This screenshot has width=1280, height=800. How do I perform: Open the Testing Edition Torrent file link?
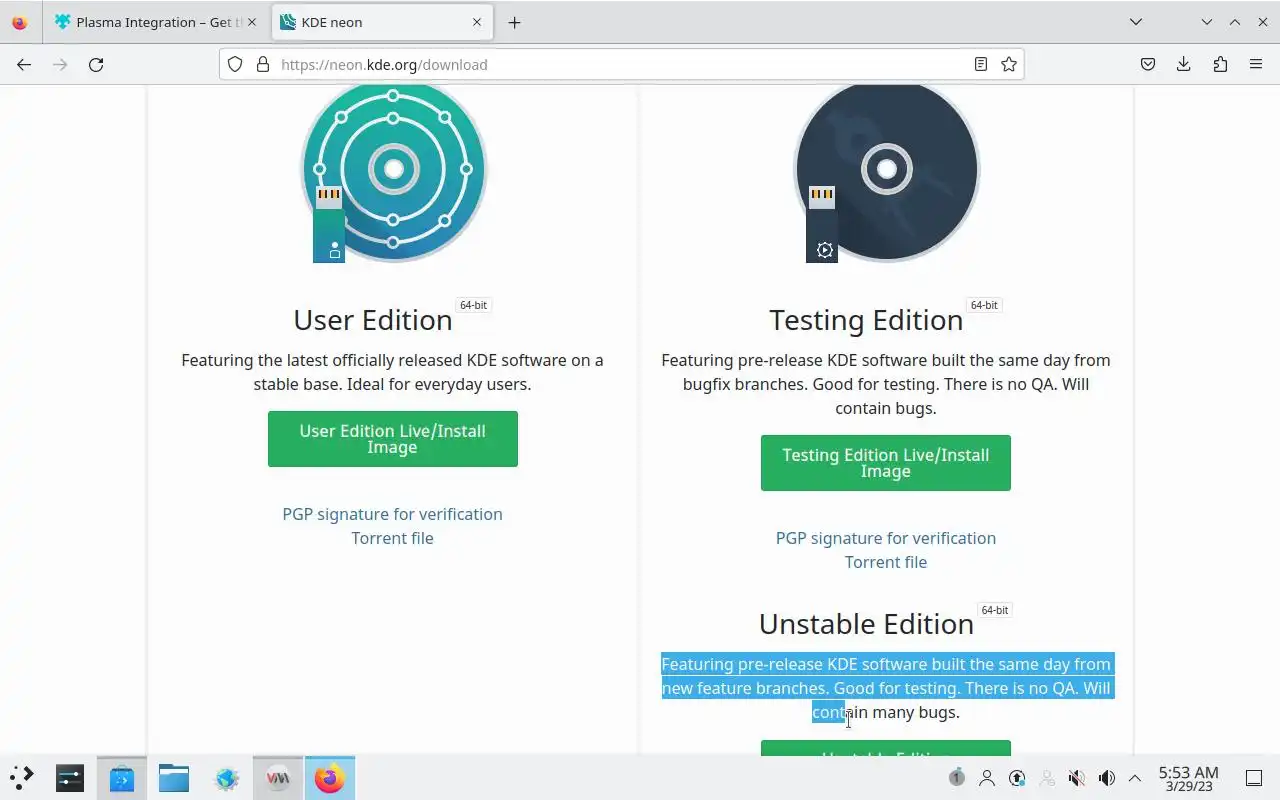(x=885, y=562)
